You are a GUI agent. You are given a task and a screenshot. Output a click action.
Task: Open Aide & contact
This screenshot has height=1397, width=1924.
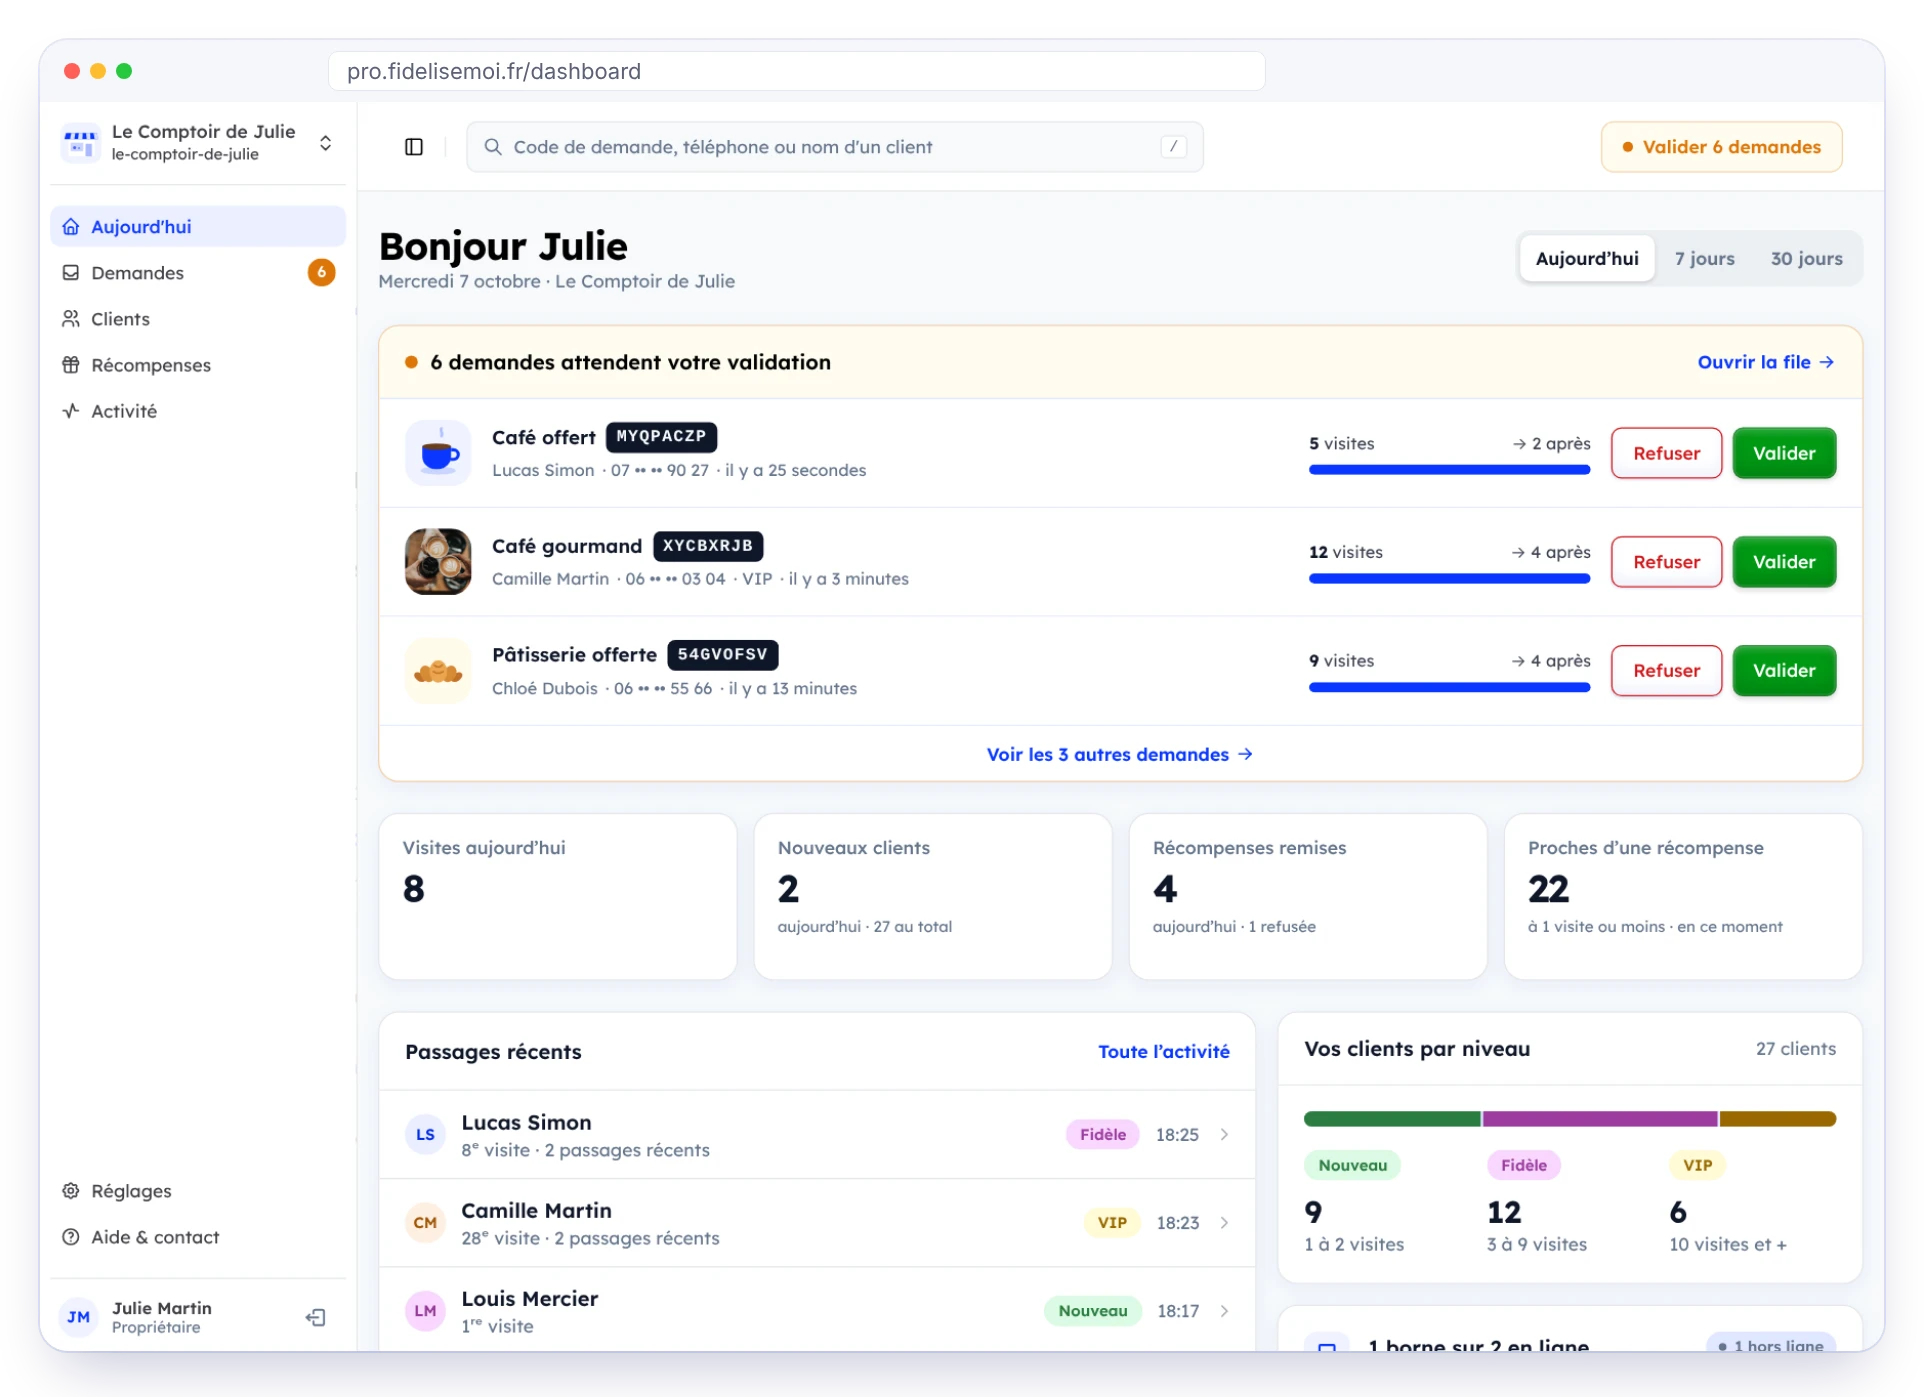coord(198,1237)
